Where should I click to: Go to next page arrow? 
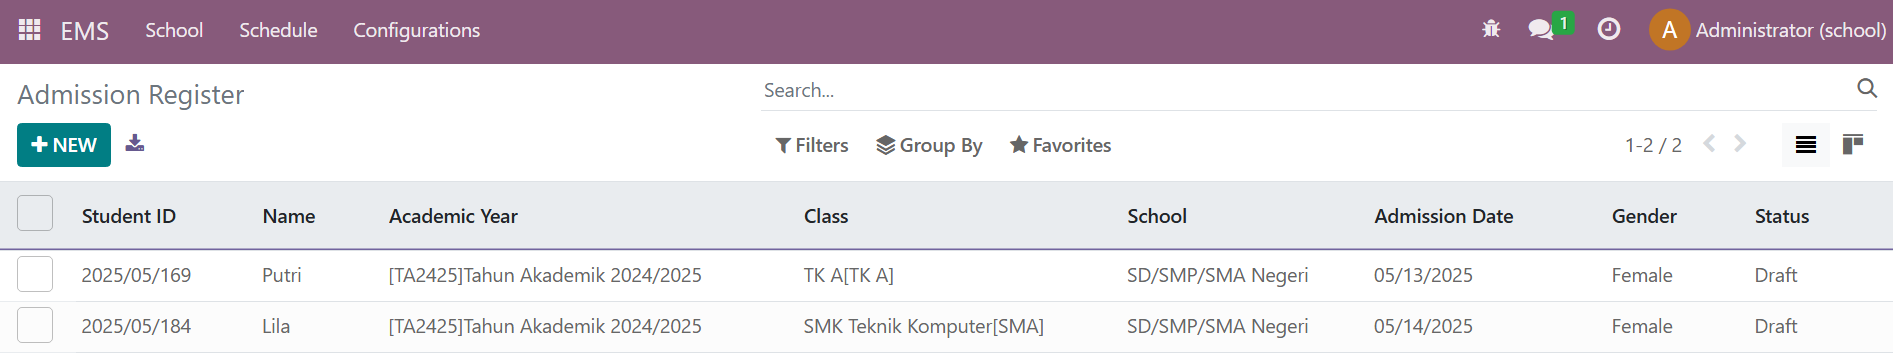pyautogui.click(x=1741, y=144)
